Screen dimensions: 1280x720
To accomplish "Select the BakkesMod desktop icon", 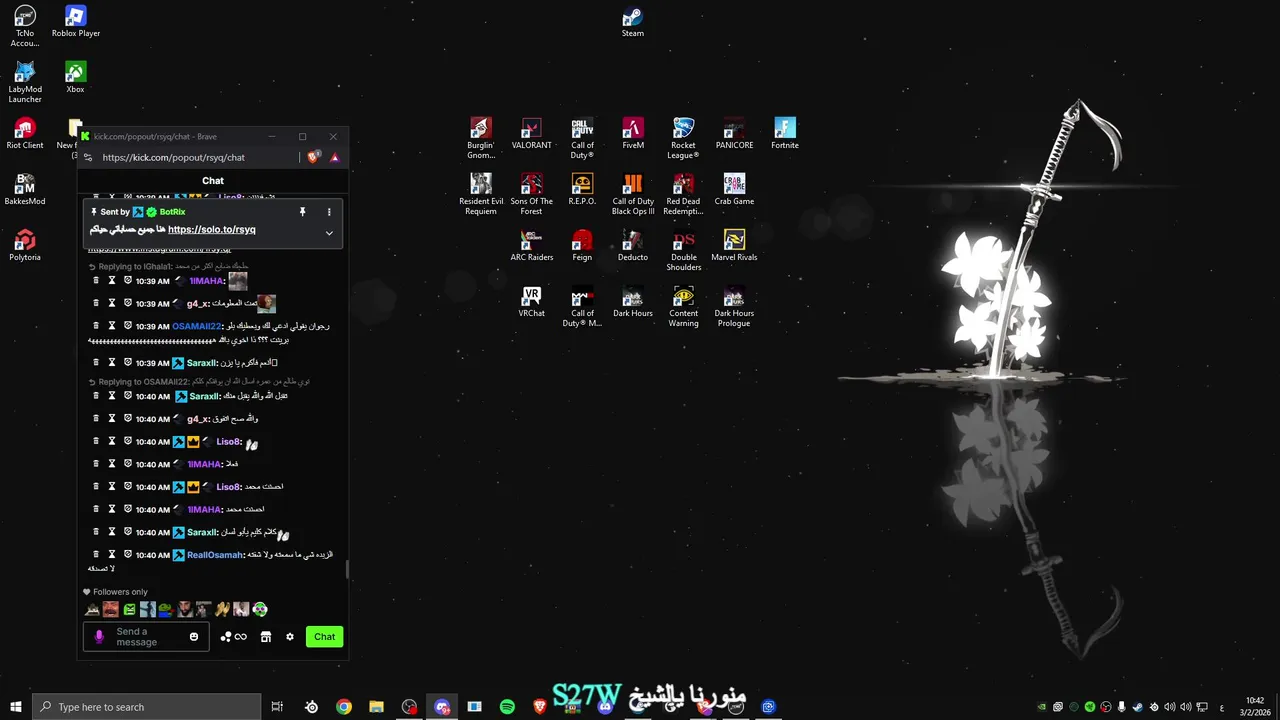I will click(25, 190).
